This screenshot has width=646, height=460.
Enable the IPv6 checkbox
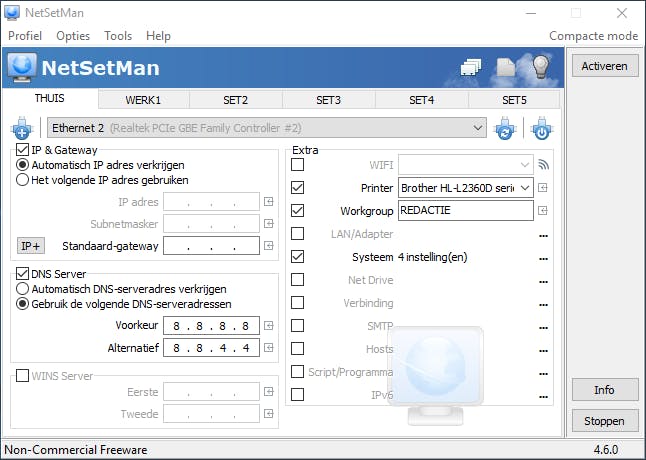297,395
